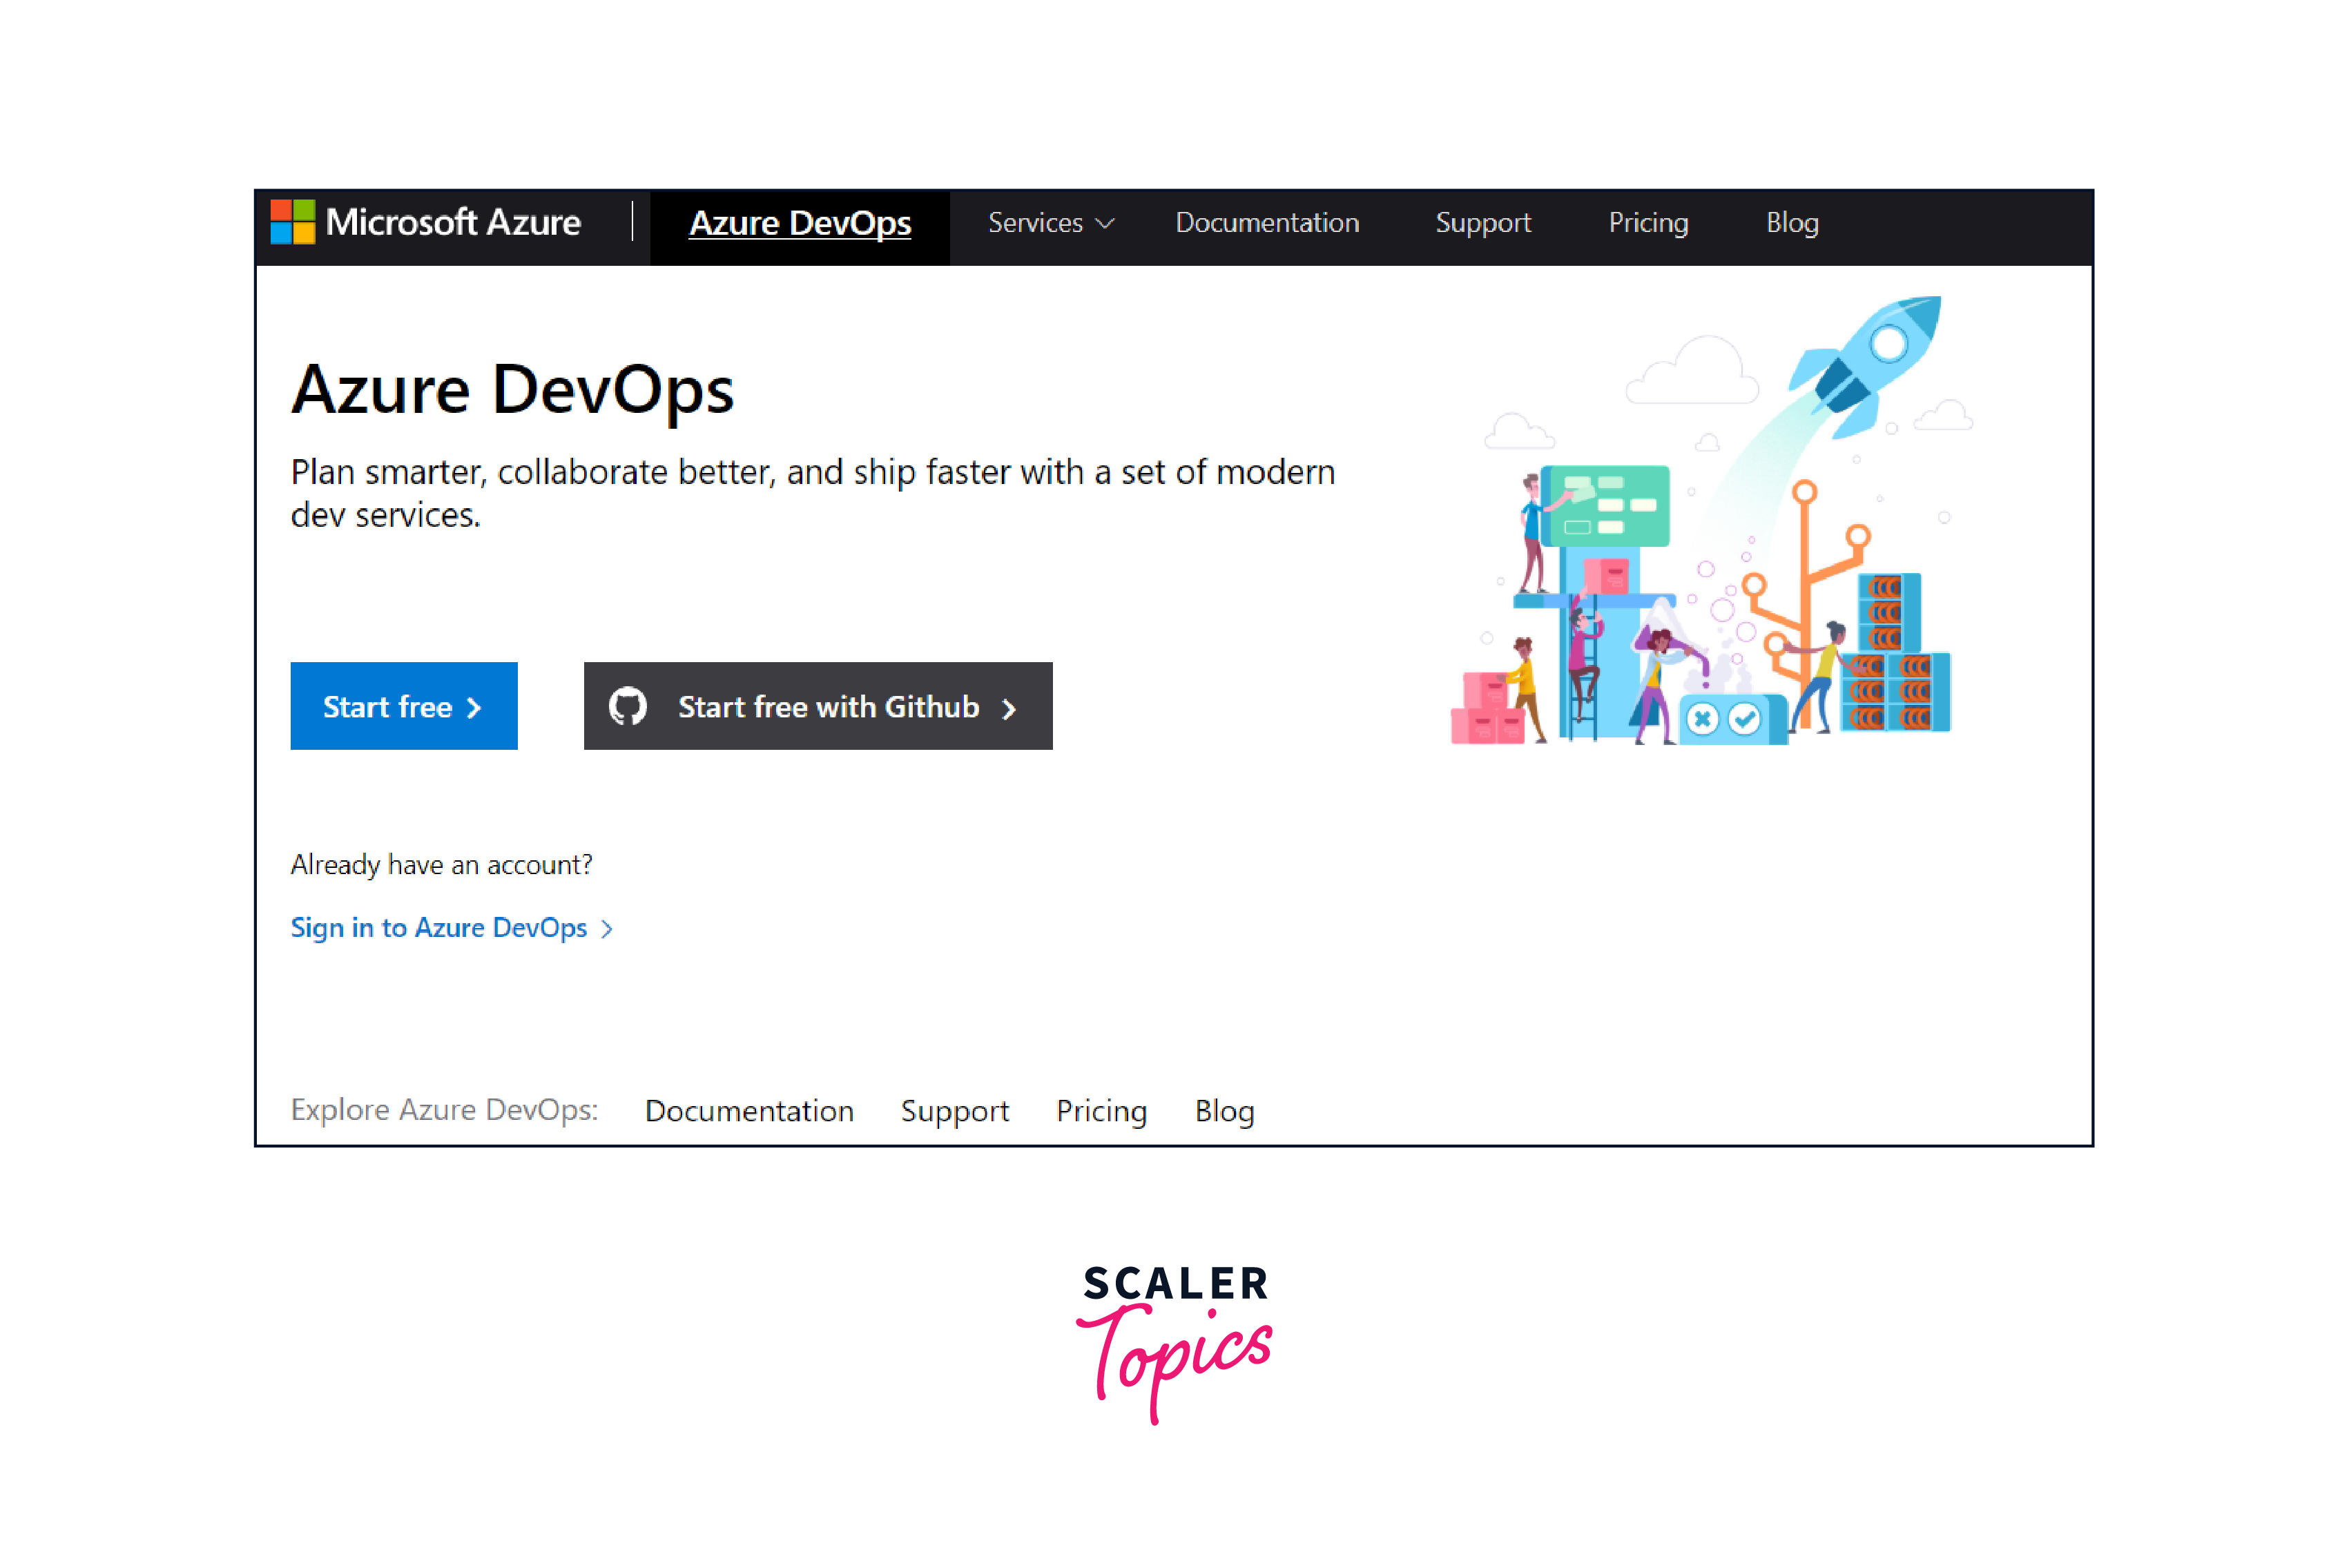Viewport: 2349px width, 1568px height.
Task: Click the rocket illustration
Action: (x=1870, y=365)
